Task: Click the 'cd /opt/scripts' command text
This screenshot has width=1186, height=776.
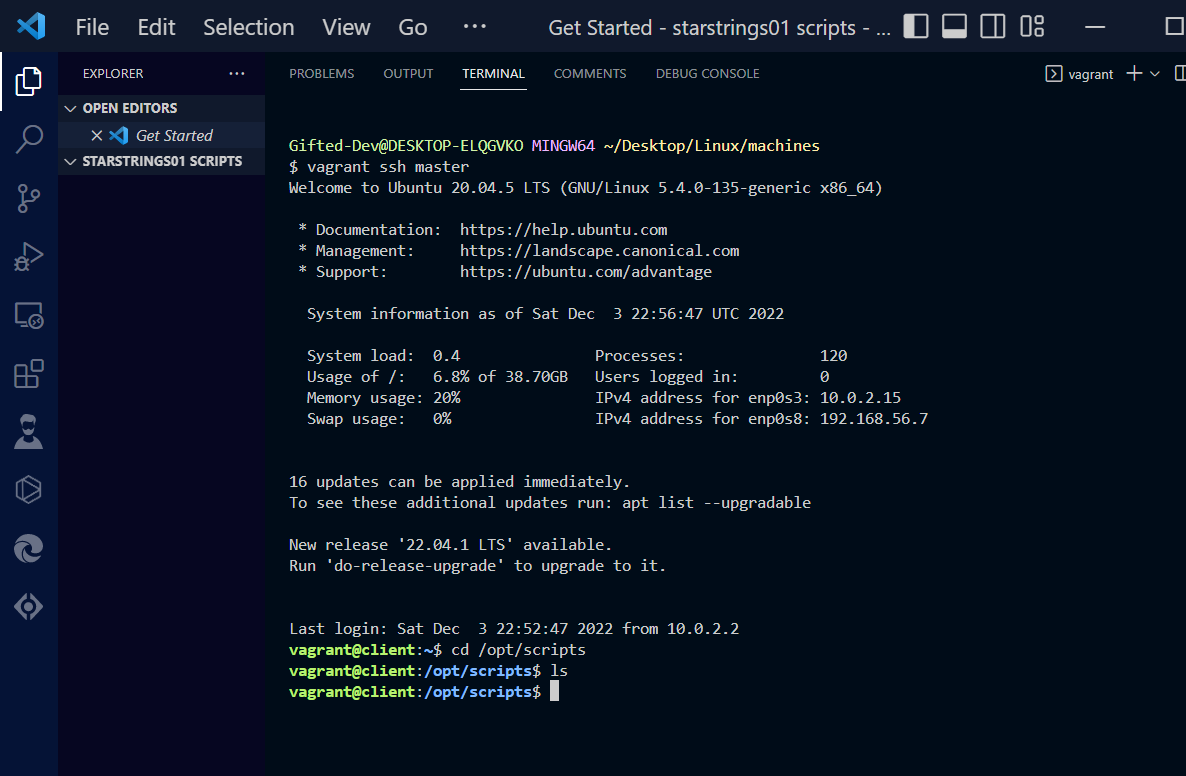Action: 519,650
